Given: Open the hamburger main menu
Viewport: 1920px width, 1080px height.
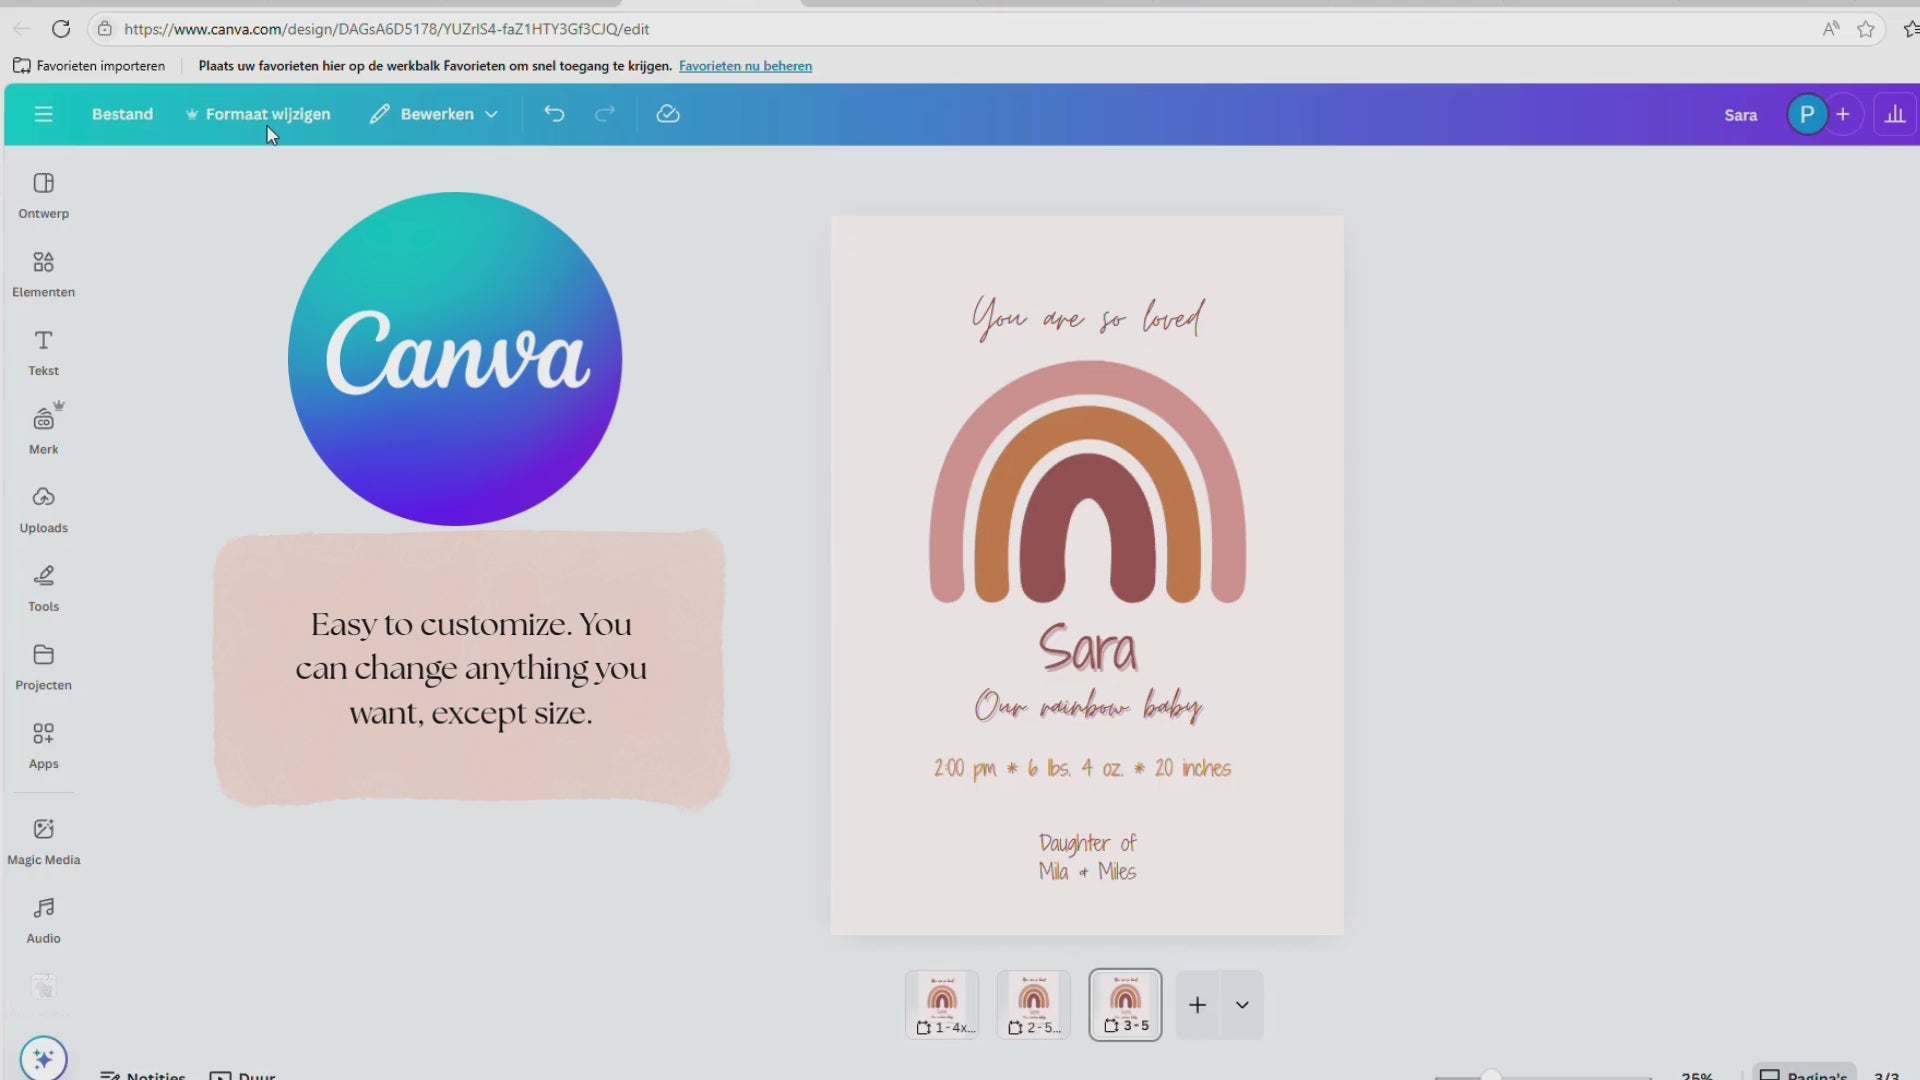Looking at the screenshot, I should point(43,114).
